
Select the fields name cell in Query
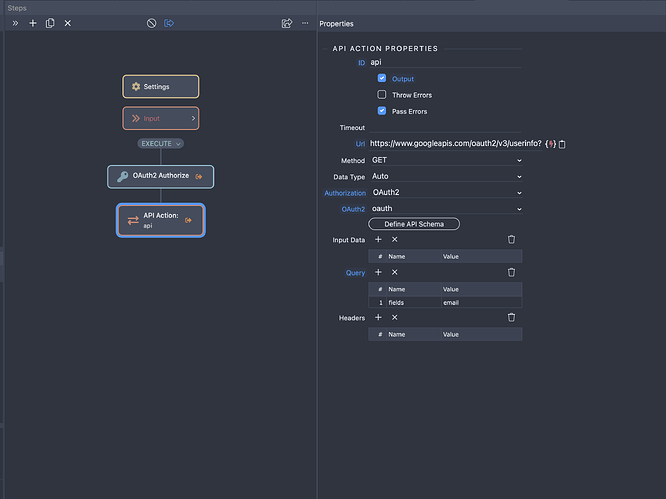click(413, 303)
